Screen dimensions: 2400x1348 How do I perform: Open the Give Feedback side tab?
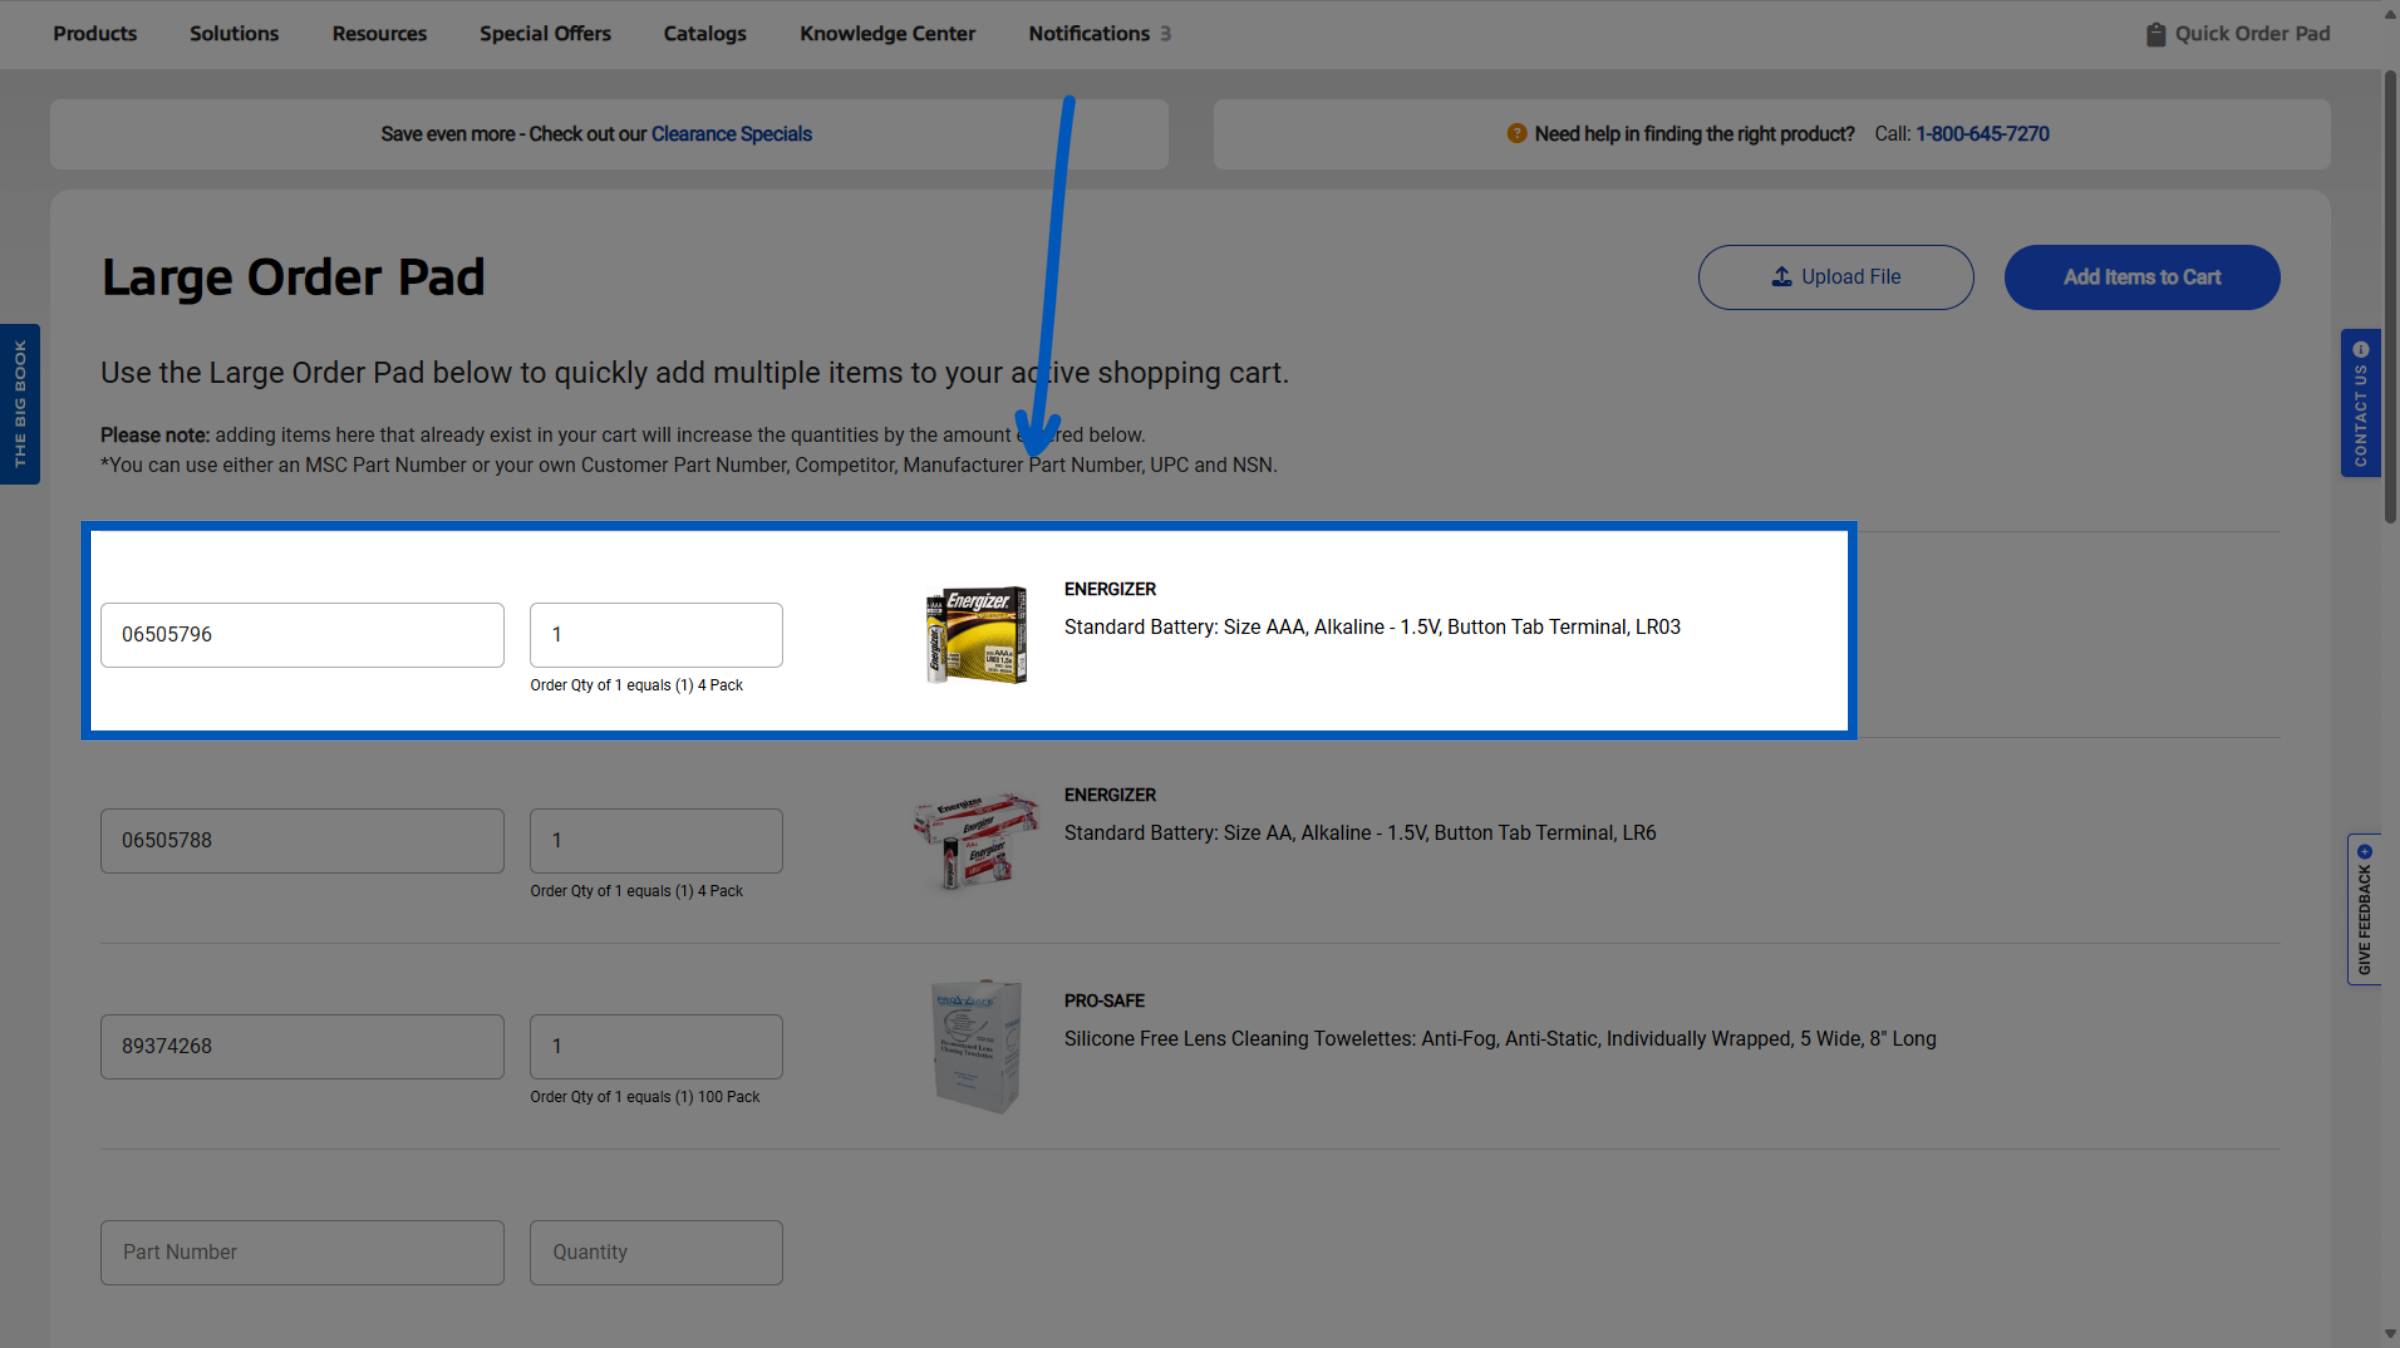[x=2364, y=909]
